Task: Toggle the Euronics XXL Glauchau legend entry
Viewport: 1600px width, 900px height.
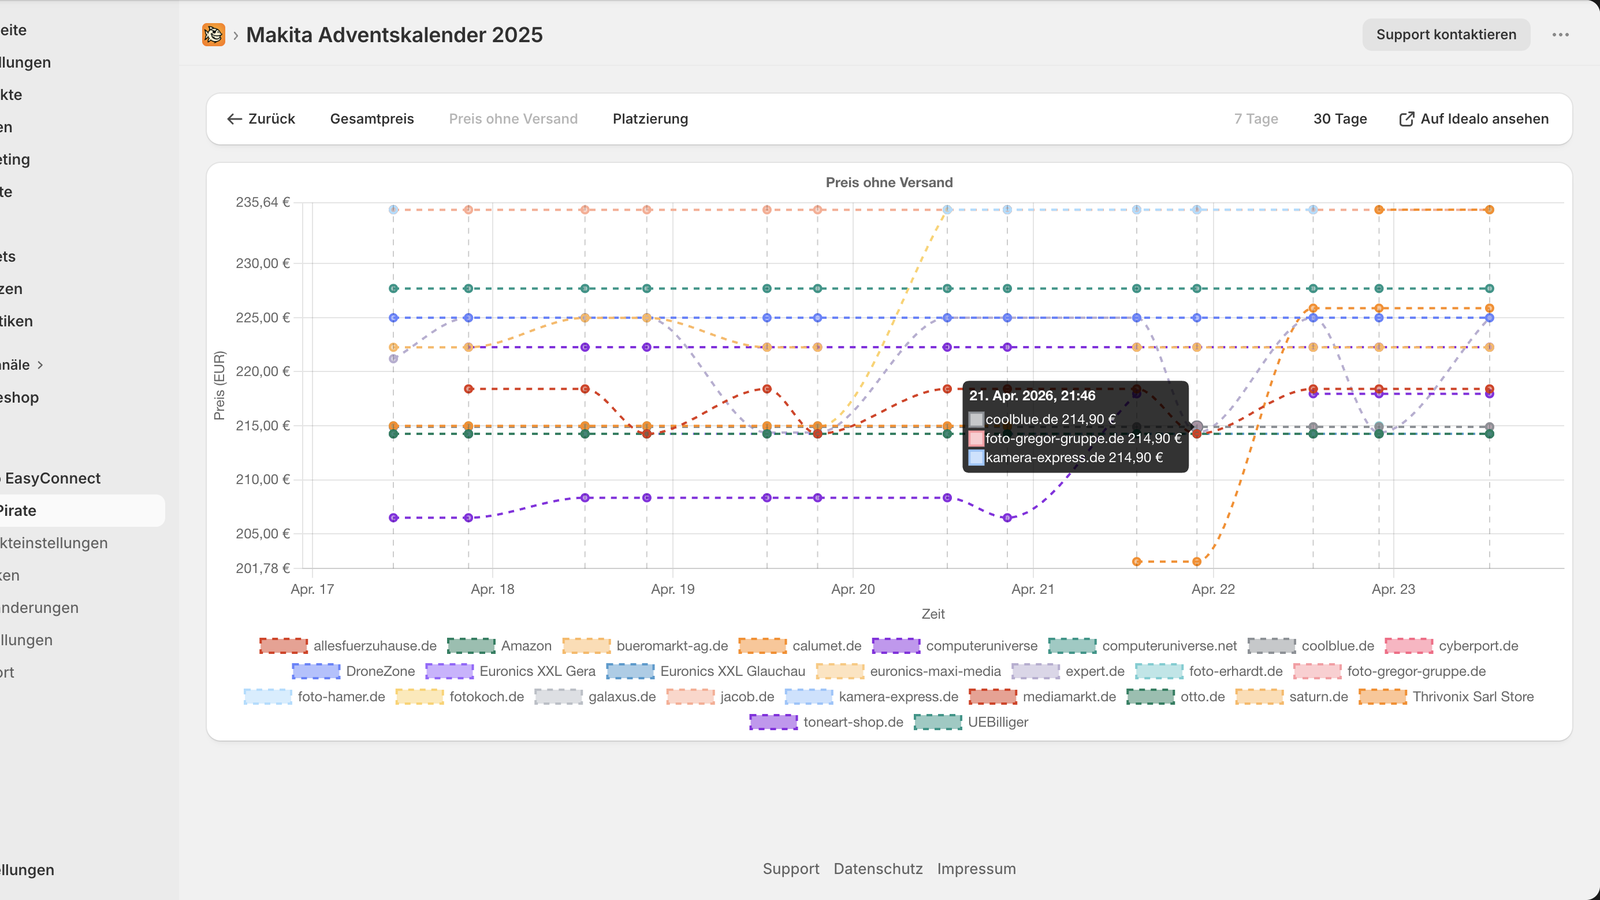Action: pos(705,671)
